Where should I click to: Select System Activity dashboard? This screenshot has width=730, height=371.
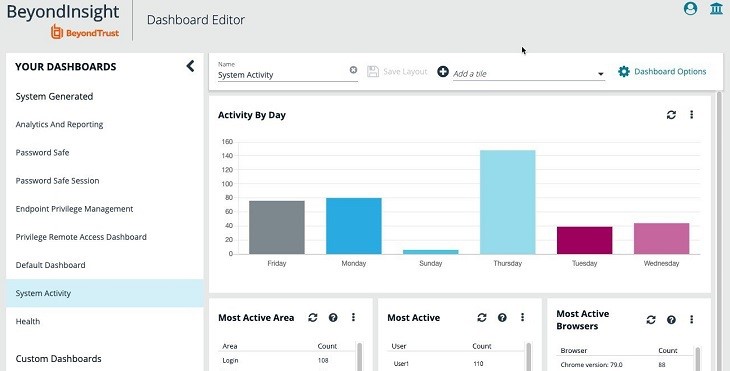click(x=105, y=293)
